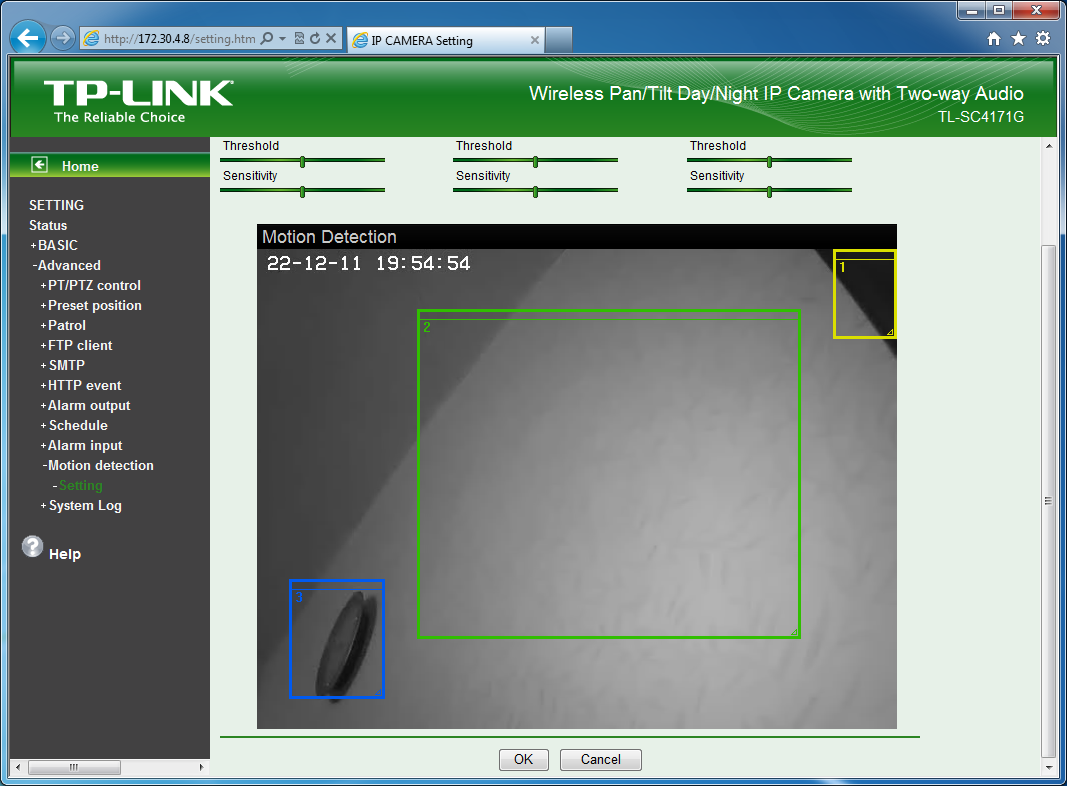Click second zone Sensitivity slider handle
This screenshot has width=1067, height=786.
[x=536, y=192]
